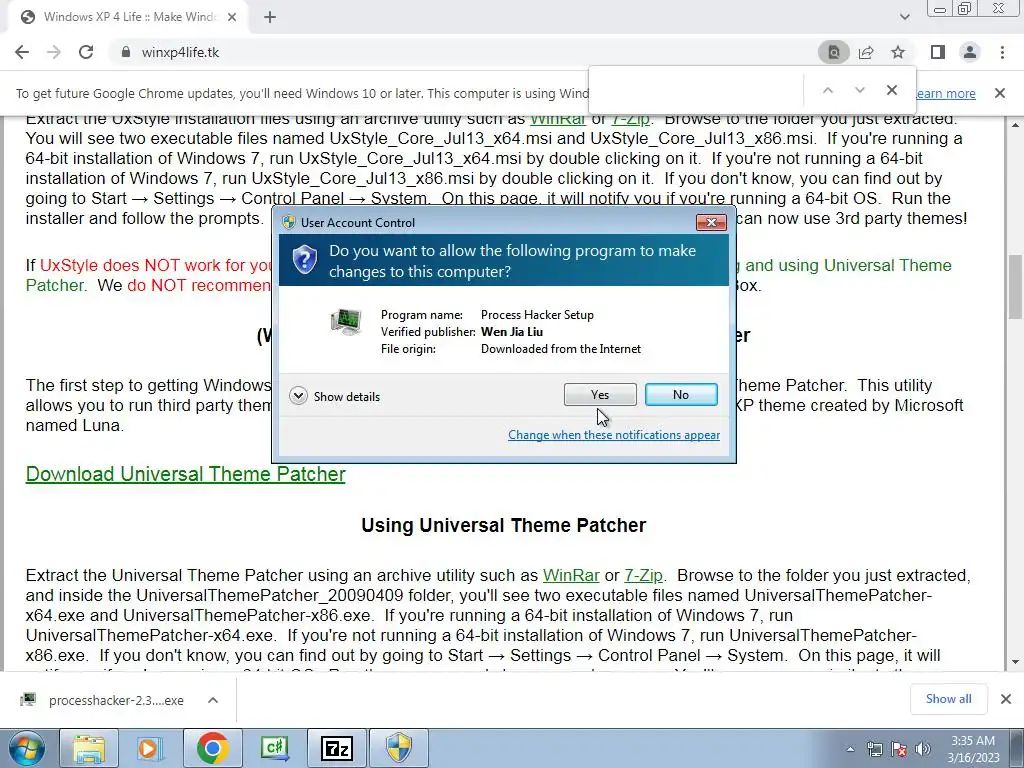Click No in User Account Control dialog
1024x768 pixels.
tap(680, 394)
